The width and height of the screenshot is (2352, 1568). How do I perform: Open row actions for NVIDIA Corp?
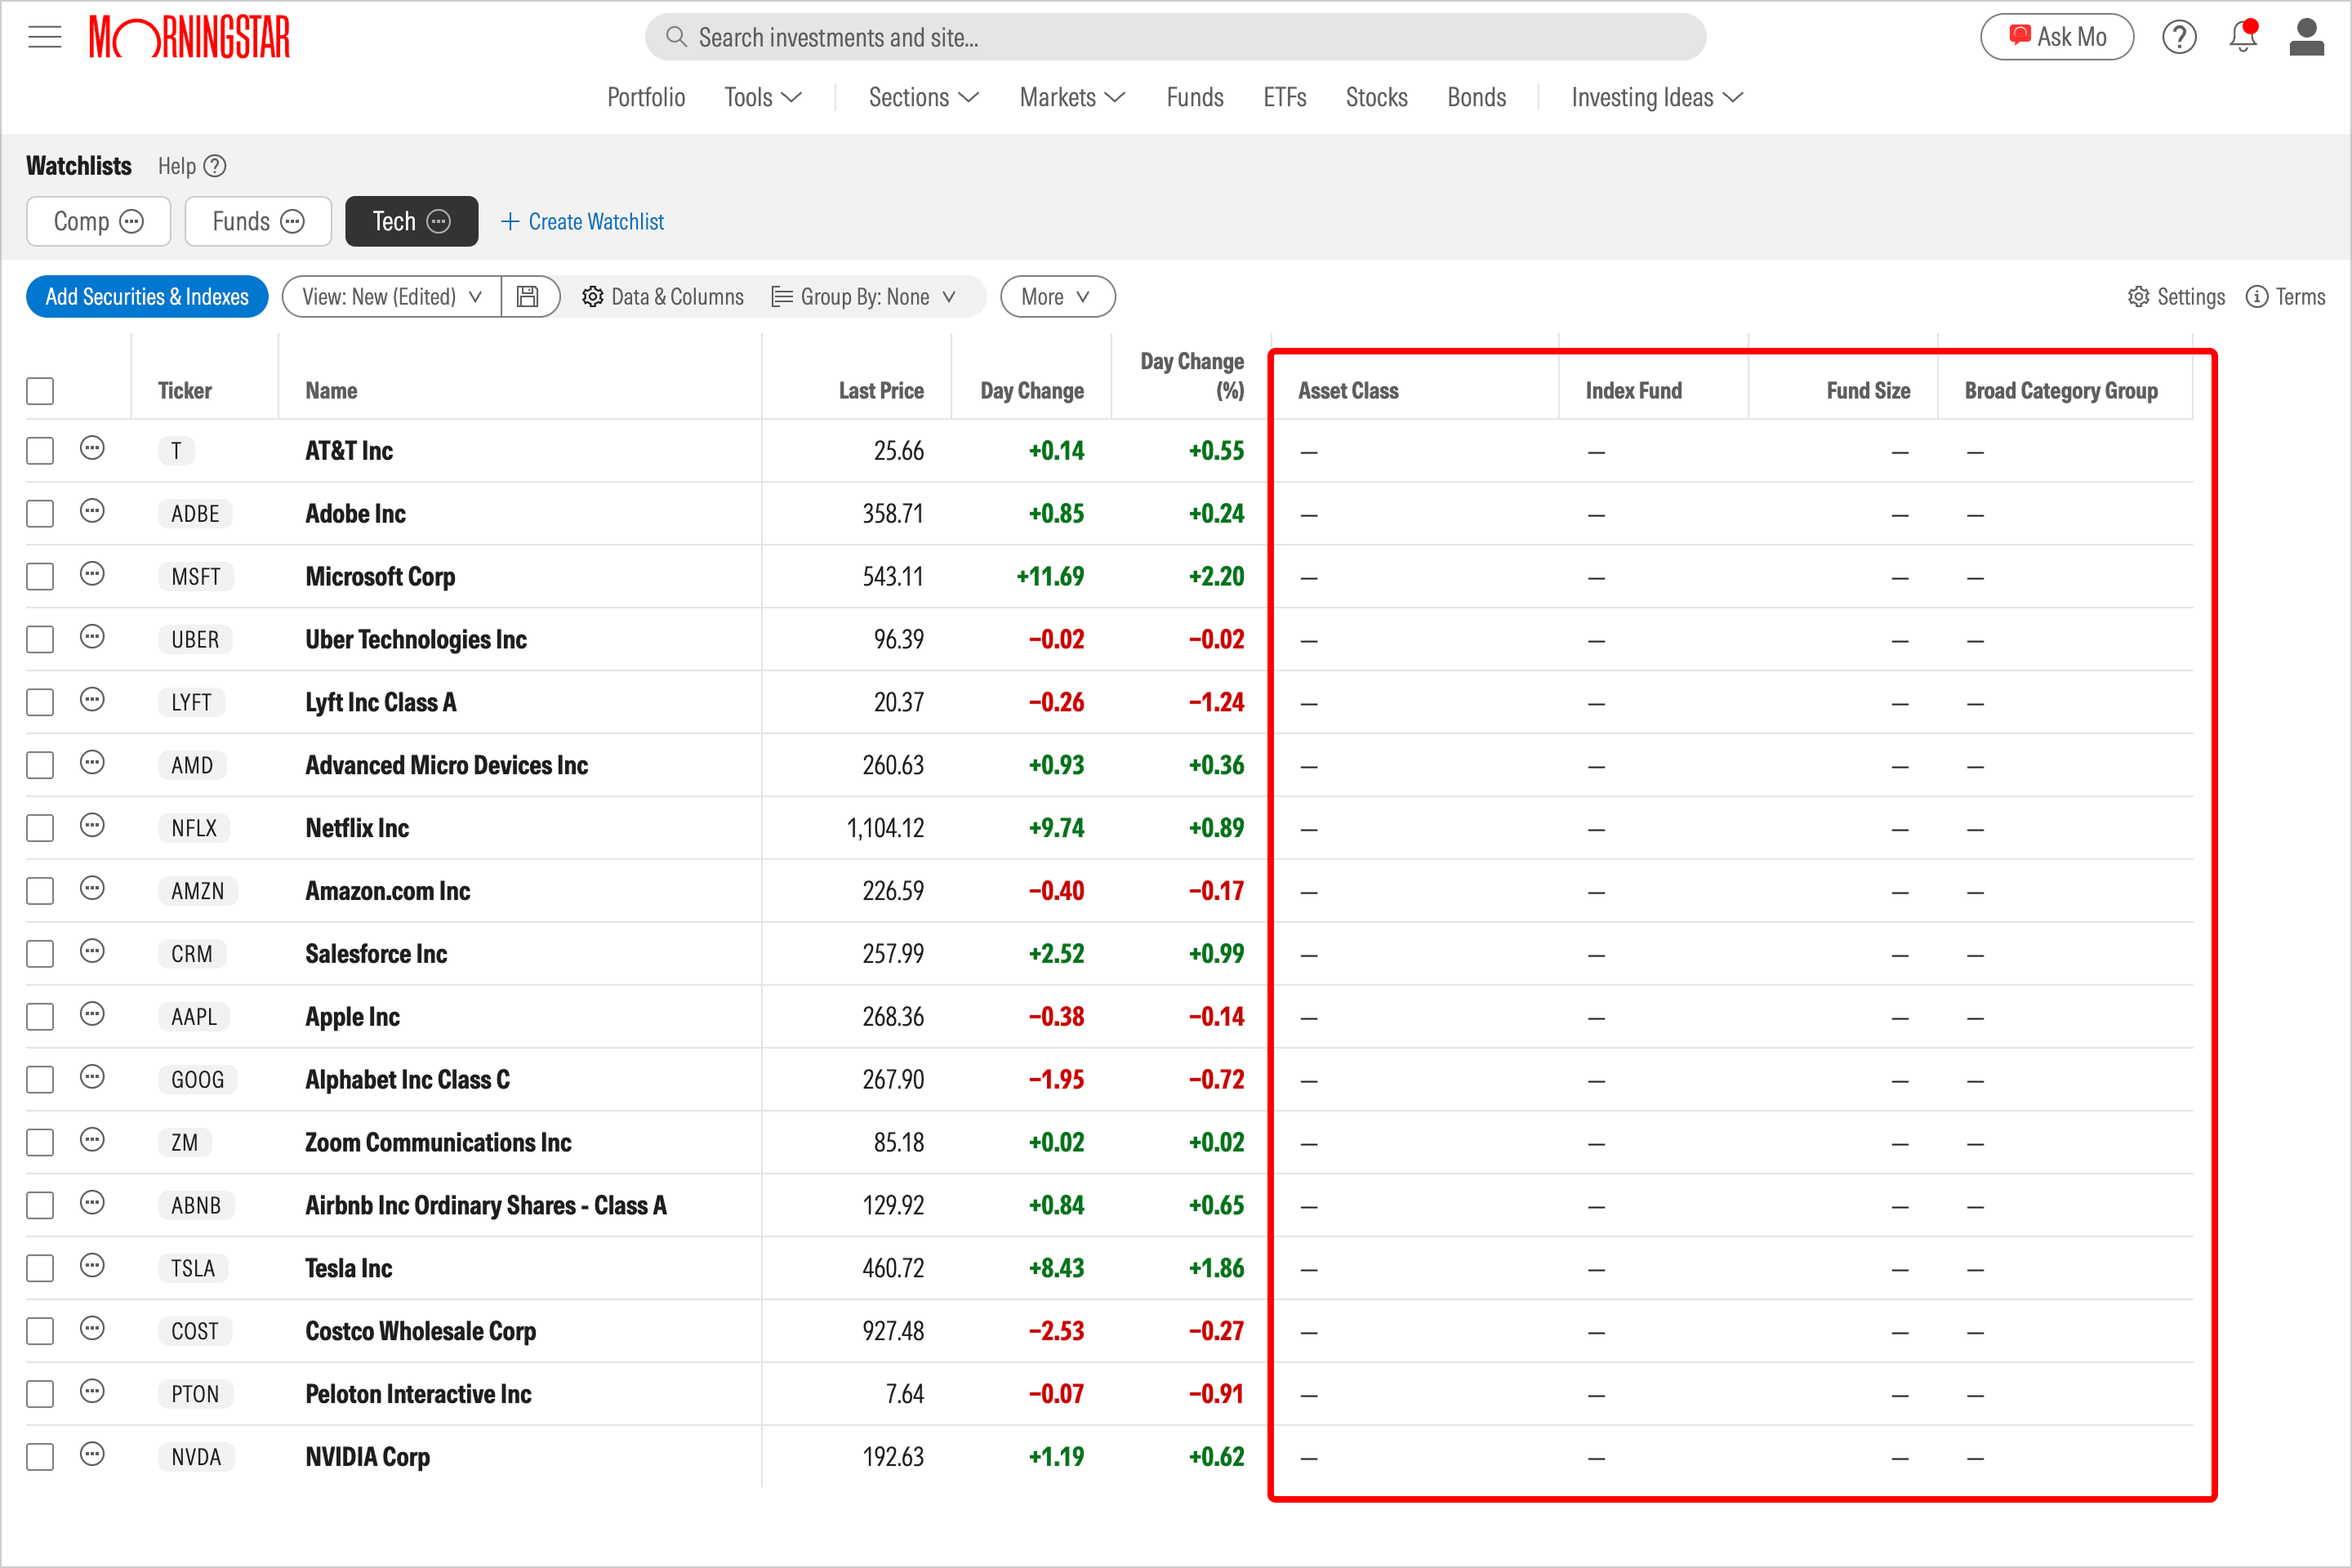(92, 1455)
